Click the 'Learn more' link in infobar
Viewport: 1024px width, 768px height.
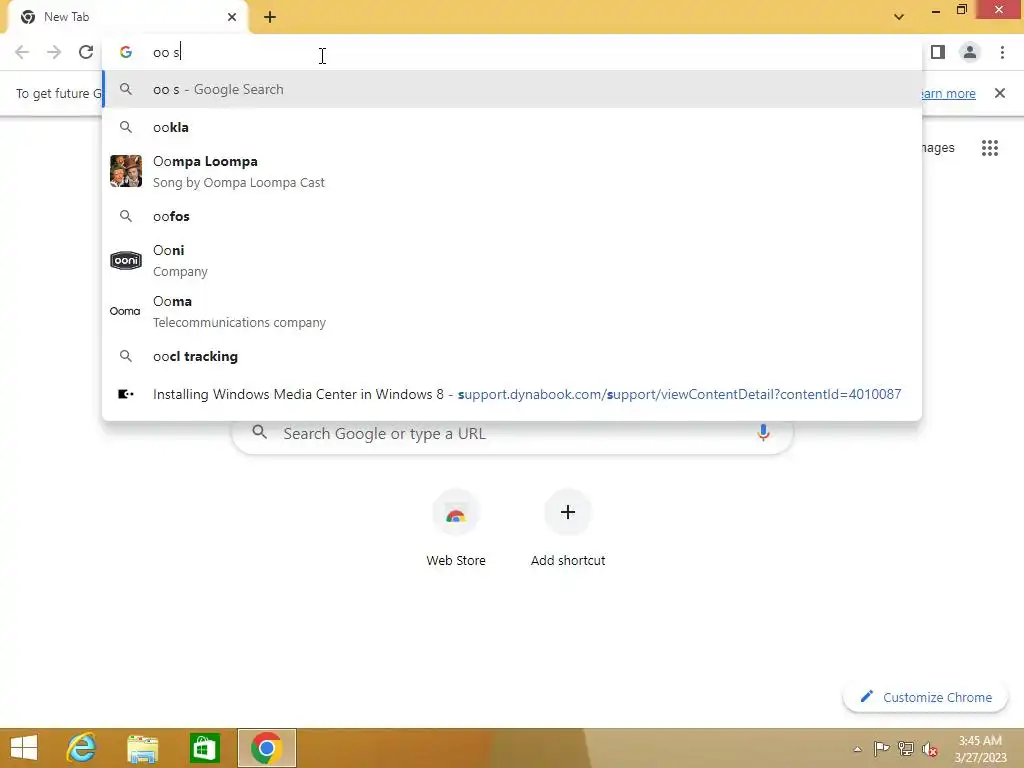(949, 93)
